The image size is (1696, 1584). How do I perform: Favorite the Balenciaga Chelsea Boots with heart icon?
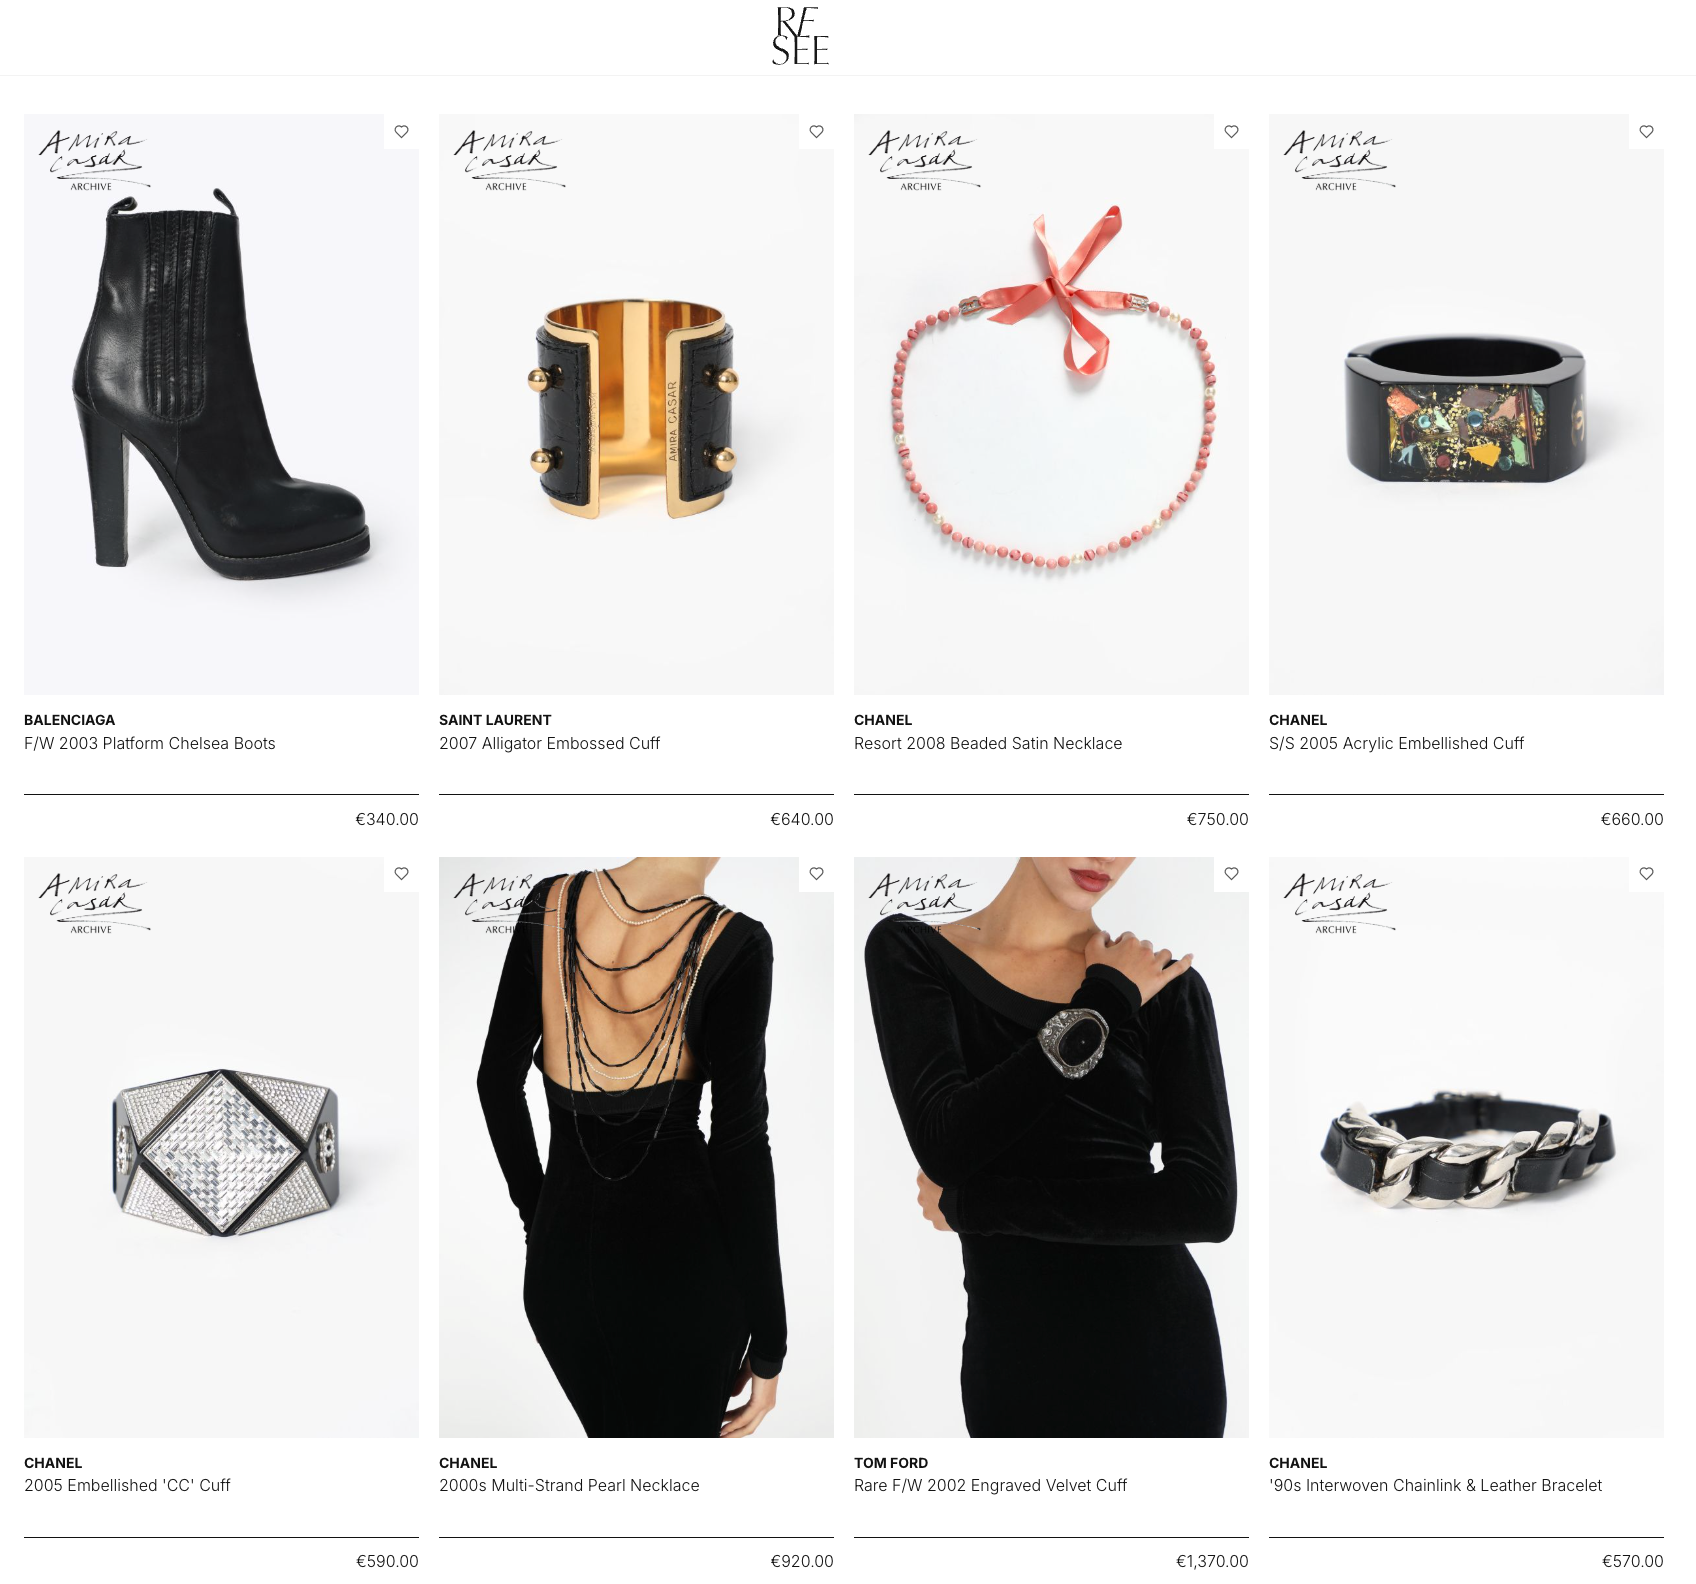pos(401,131)
